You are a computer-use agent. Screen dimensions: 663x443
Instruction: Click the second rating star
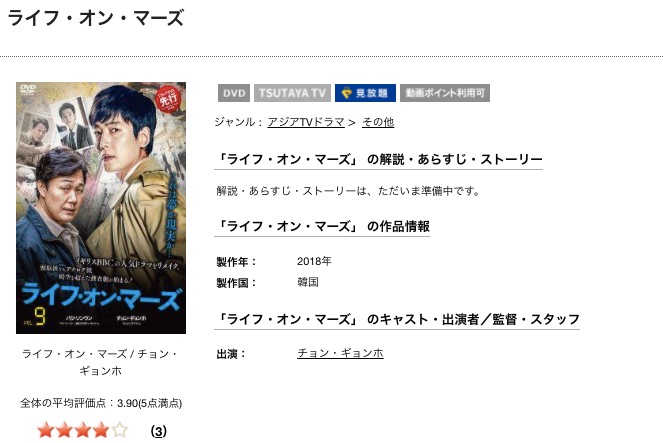click(x=64, y=431)
